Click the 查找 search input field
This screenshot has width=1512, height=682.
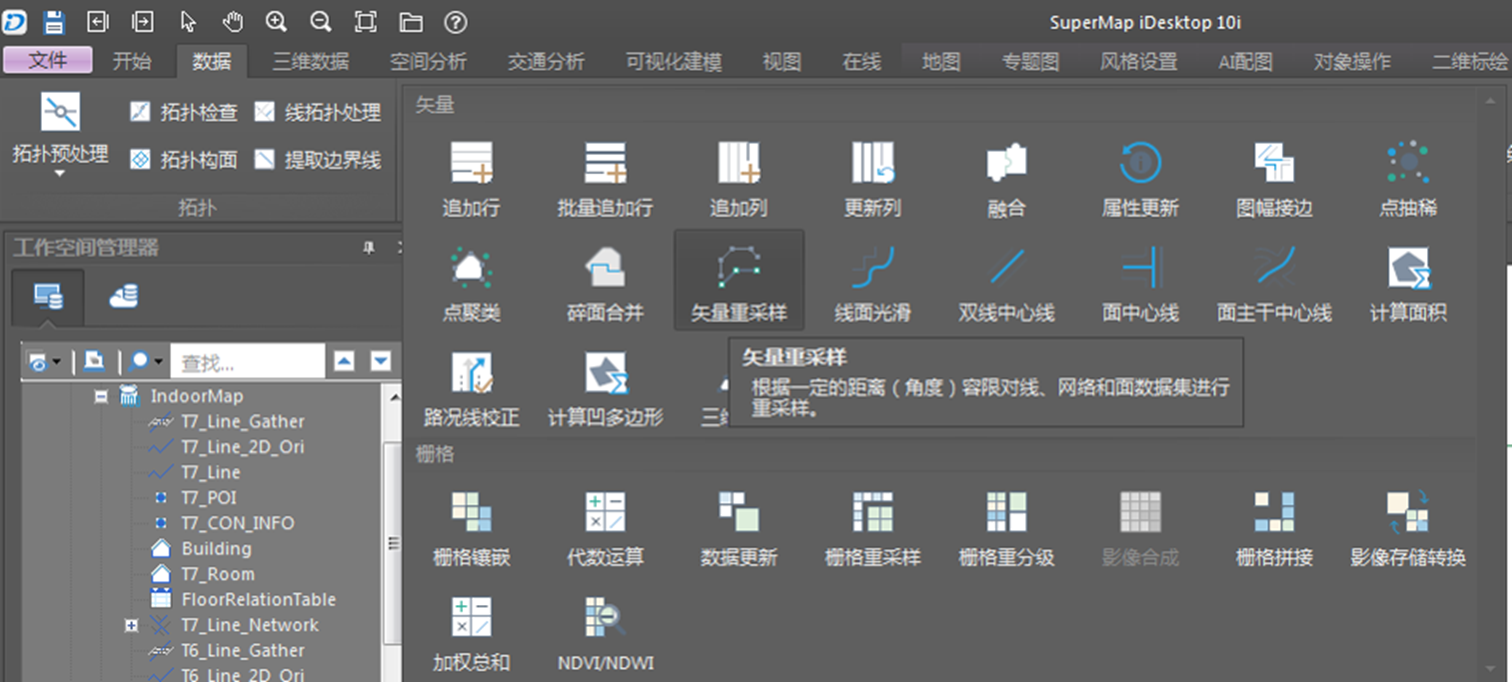click(248, 361)
